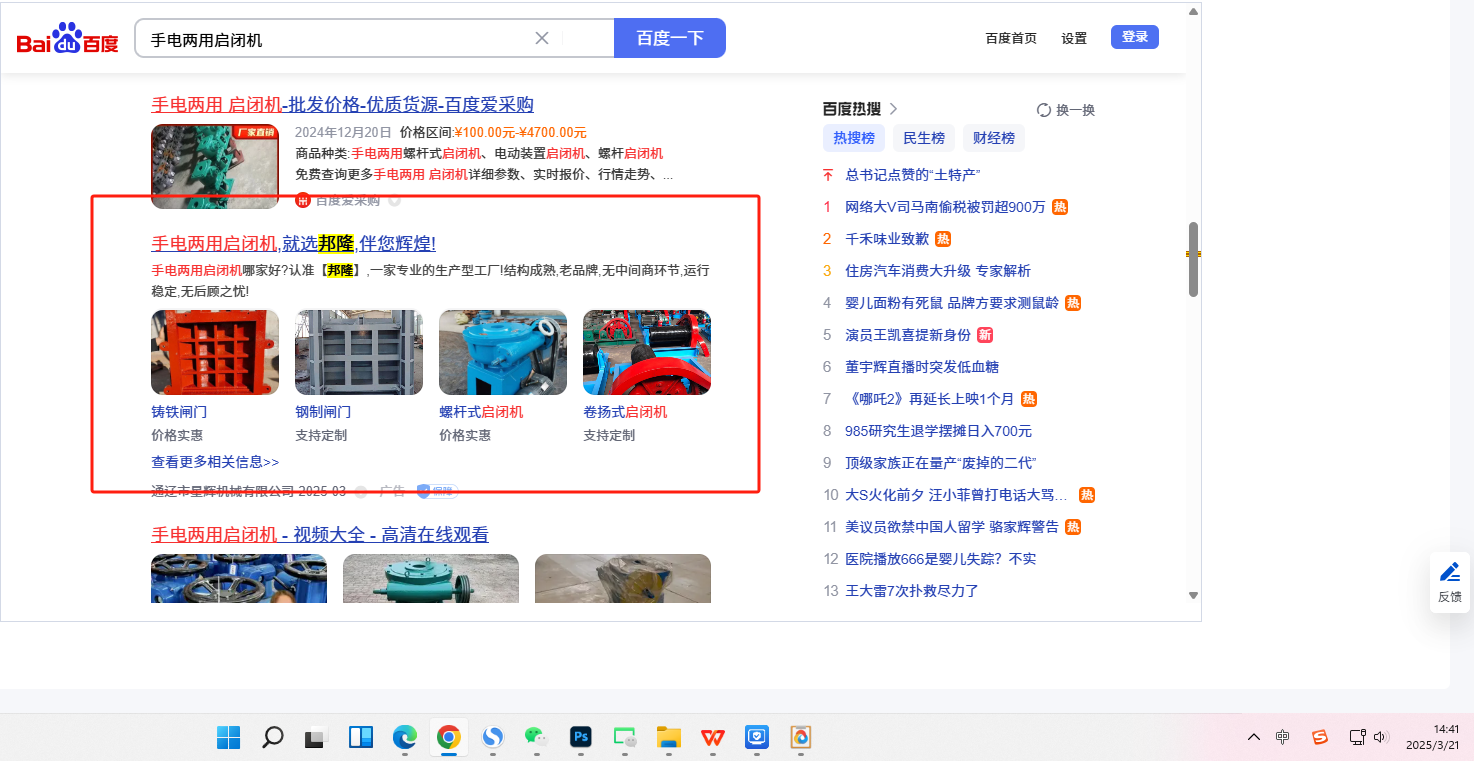
Task: Click the 百度一下 search button
Action: tap(670, 38)
